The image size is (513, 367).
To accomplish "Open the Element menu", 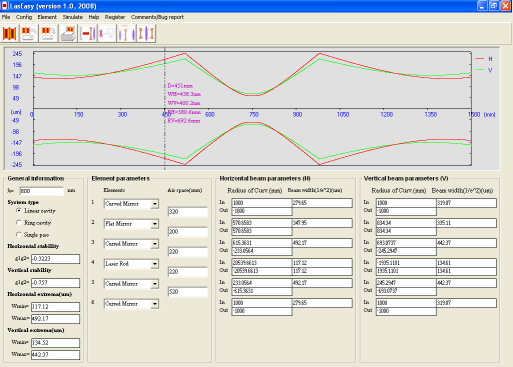I will 47,17.
